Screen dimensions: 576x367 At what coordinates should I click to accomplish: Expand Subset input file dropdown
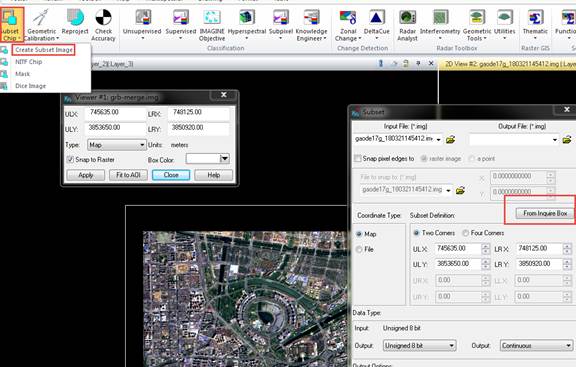(439, 140)
